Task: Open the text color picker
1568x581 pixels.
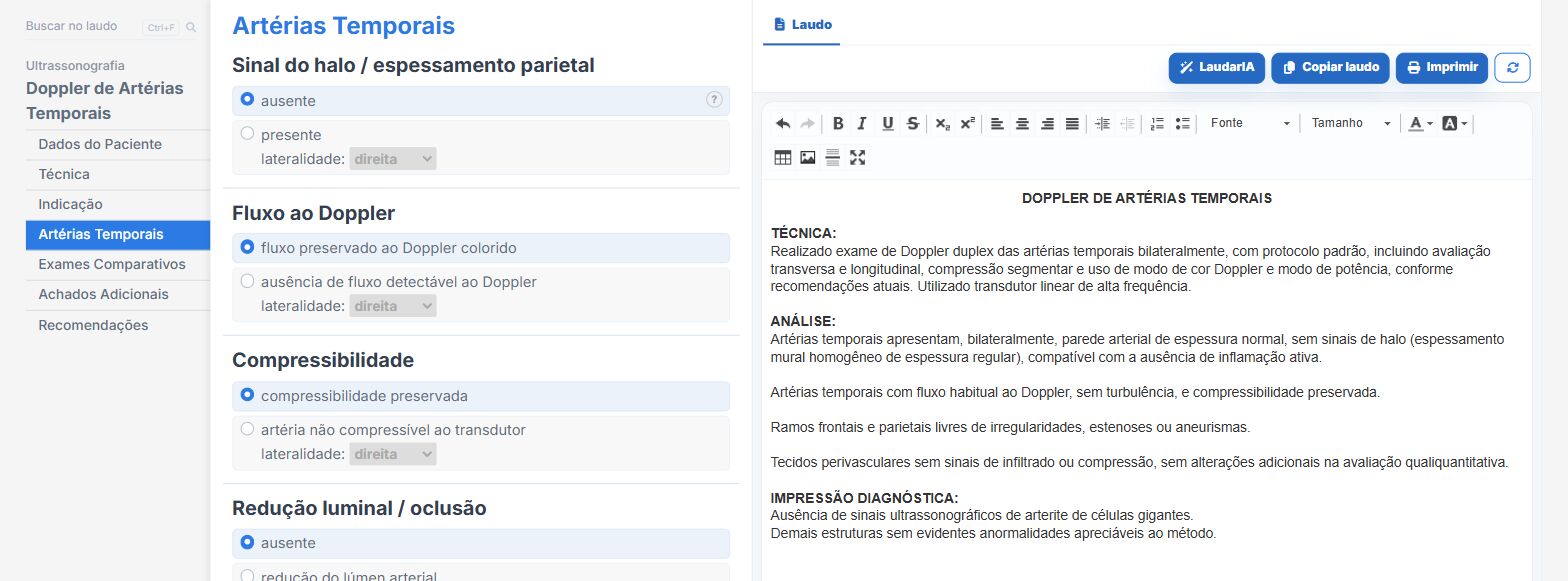Action: pyautogui.click(x=1420, y=123)
